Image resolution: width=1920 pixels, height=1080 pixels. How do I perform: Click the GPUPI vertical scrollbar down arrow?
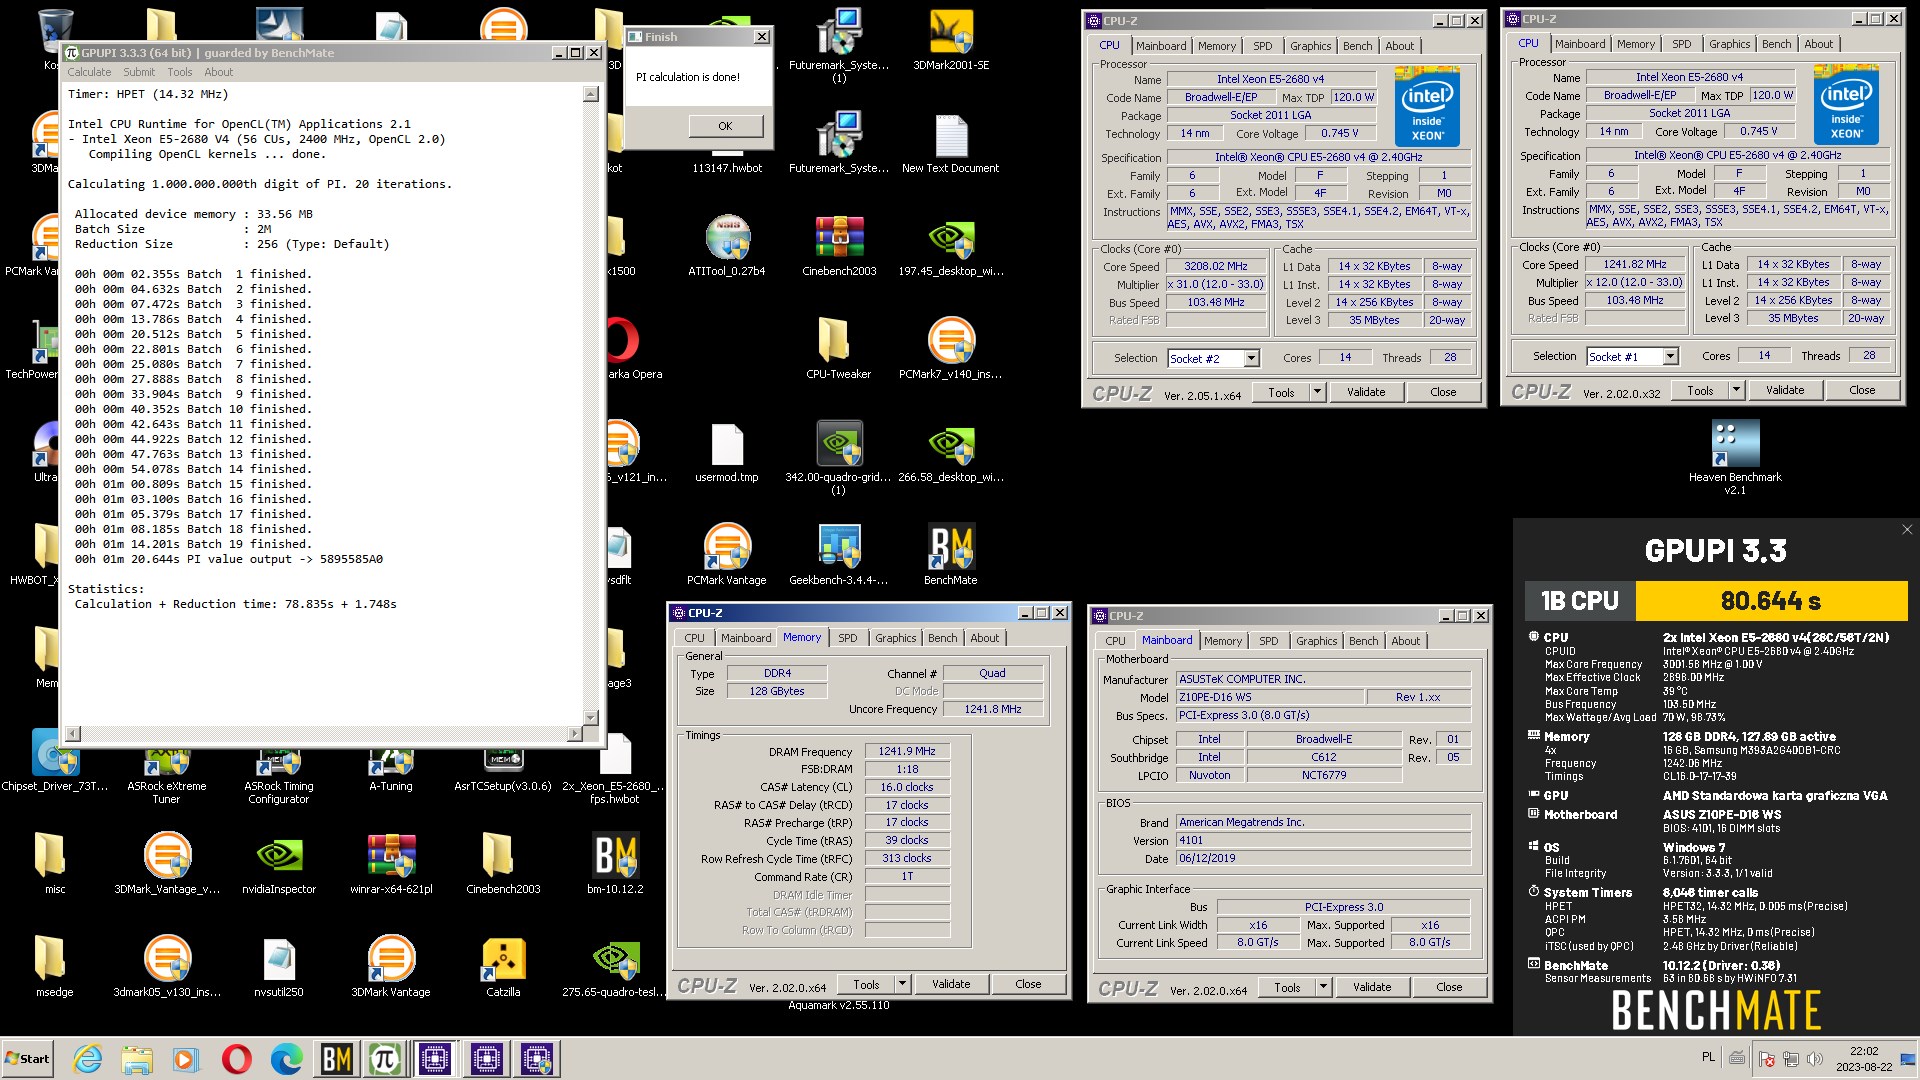pos(591,717)
